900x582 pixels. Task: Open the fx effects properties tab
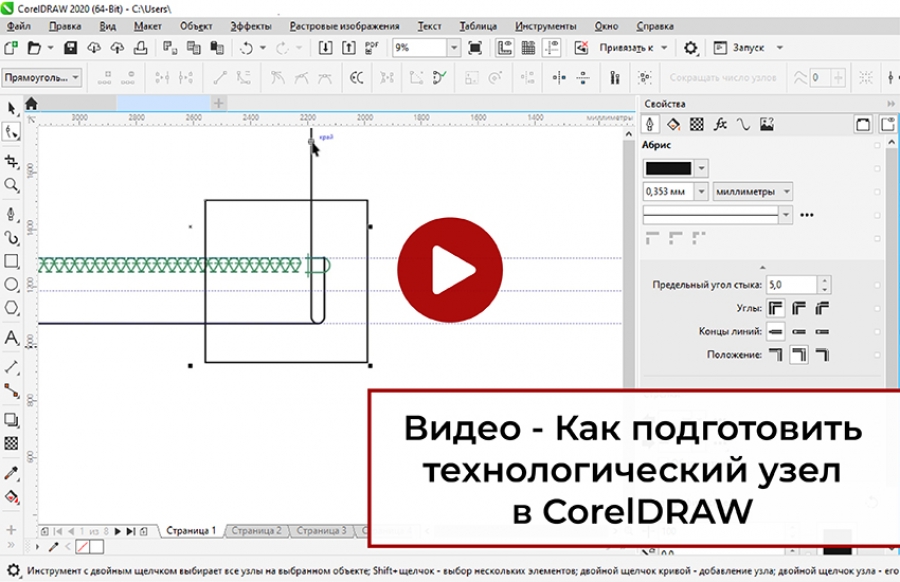click(x=720, y=124)
